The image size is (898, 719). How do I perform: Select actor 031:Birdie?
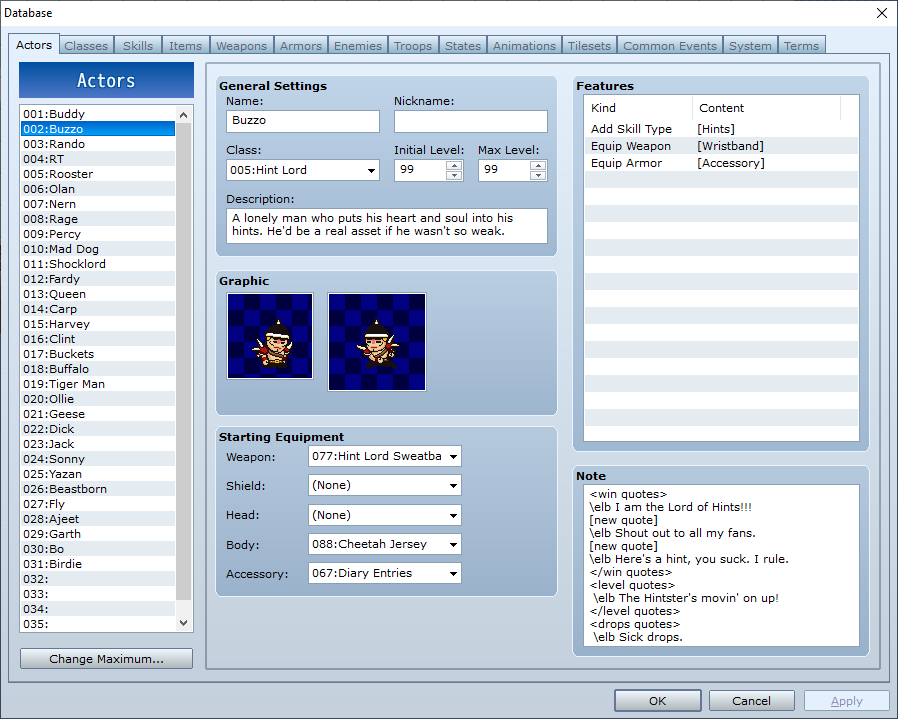point(98,564)
